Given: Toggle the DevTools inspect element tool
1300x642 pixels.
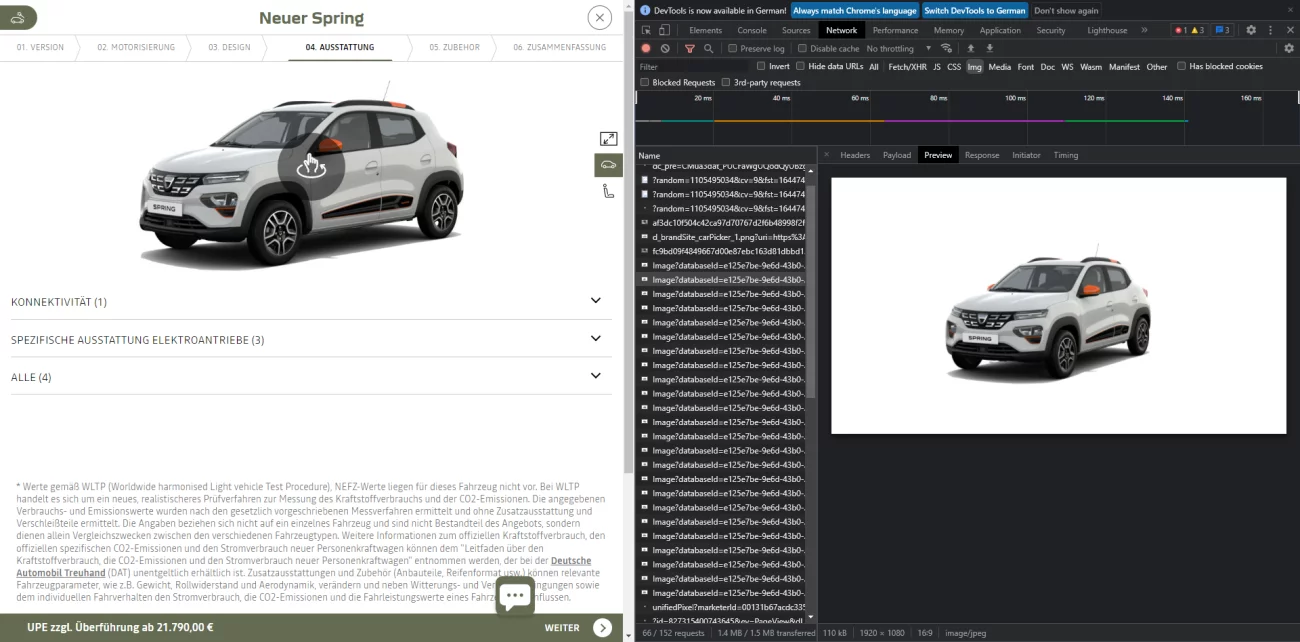Looking at the screenshot, I should click(646, 30).
